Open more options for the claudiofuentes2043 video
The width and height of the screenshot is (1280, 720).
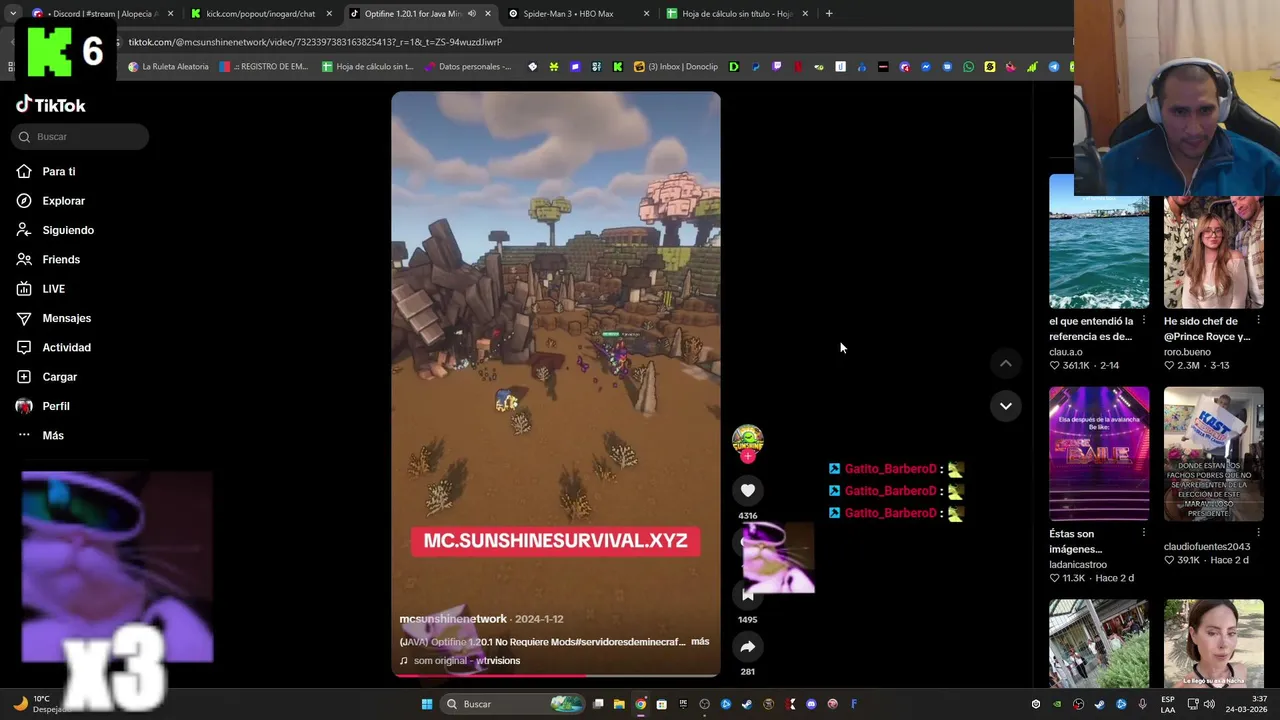click(x=1258, y=533)
